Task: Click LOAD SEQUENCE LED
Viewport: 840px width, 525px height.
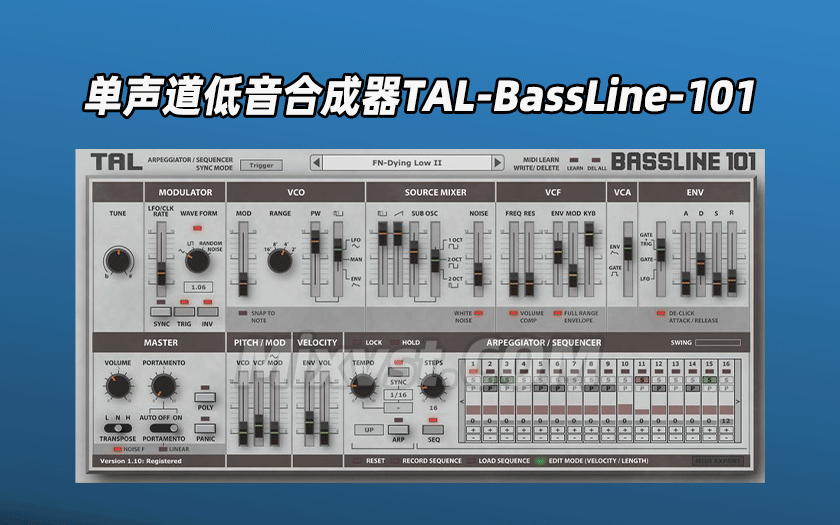Action: tap(470, 461)
